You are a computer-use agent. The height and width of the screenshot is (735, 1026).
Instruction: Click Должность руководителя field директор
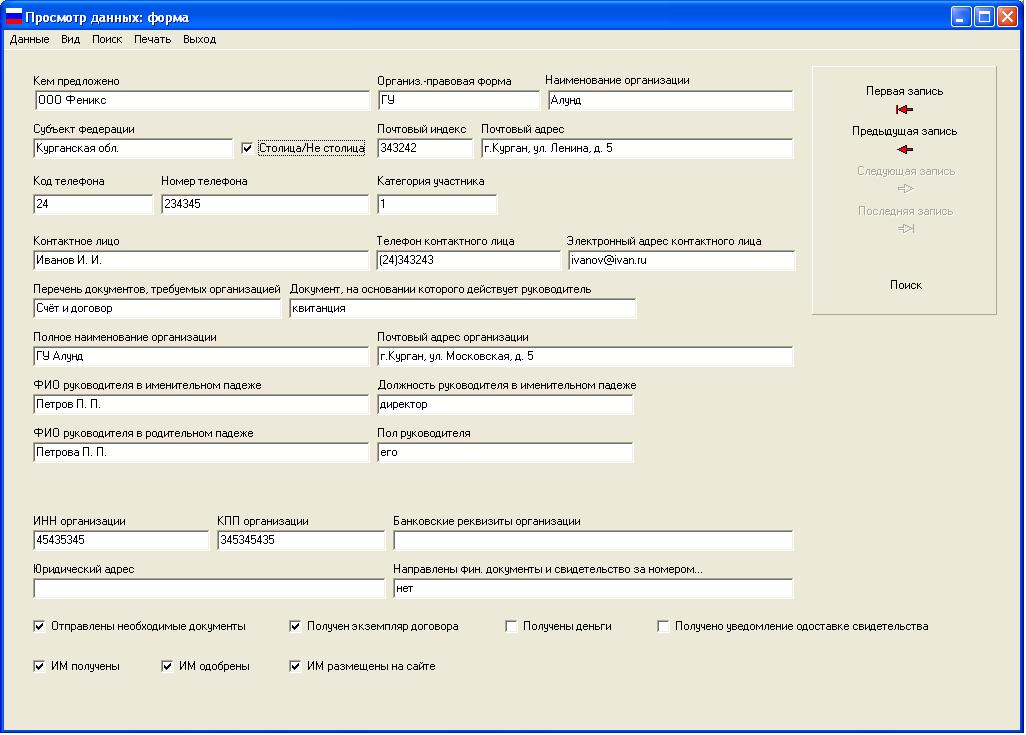(x=505, y=404)
